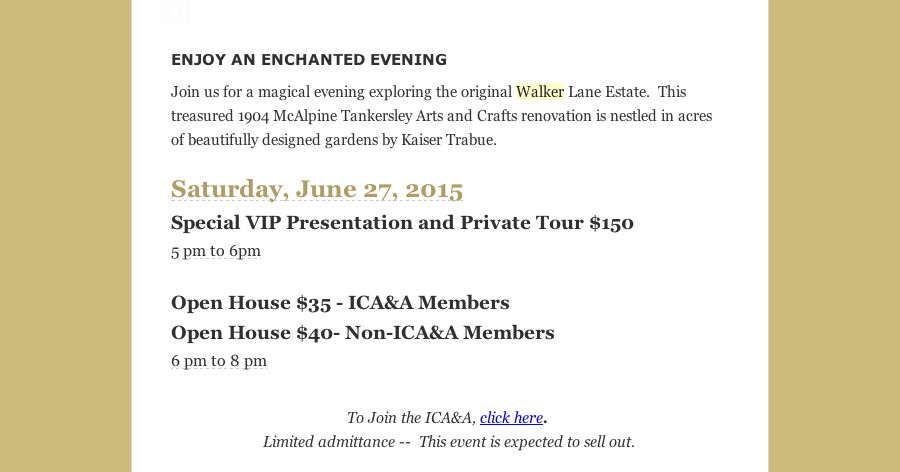
Task: Click the 'To Join the ICA&A,' italic text
Action: click(x=412, y=417)
